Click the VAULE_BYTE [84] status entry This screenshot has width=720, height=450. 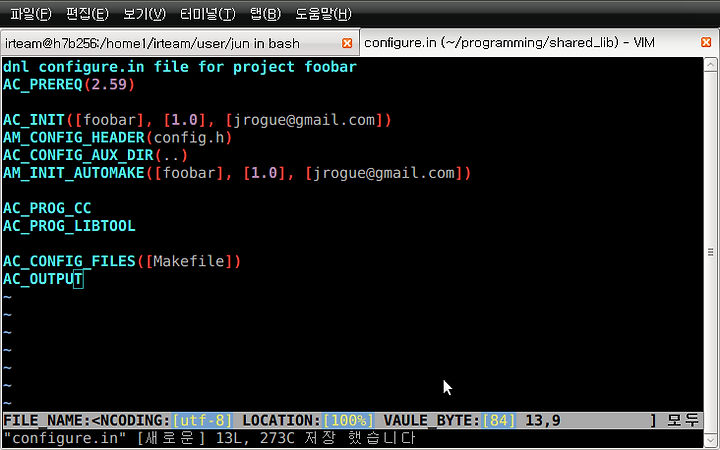(449, 421)
